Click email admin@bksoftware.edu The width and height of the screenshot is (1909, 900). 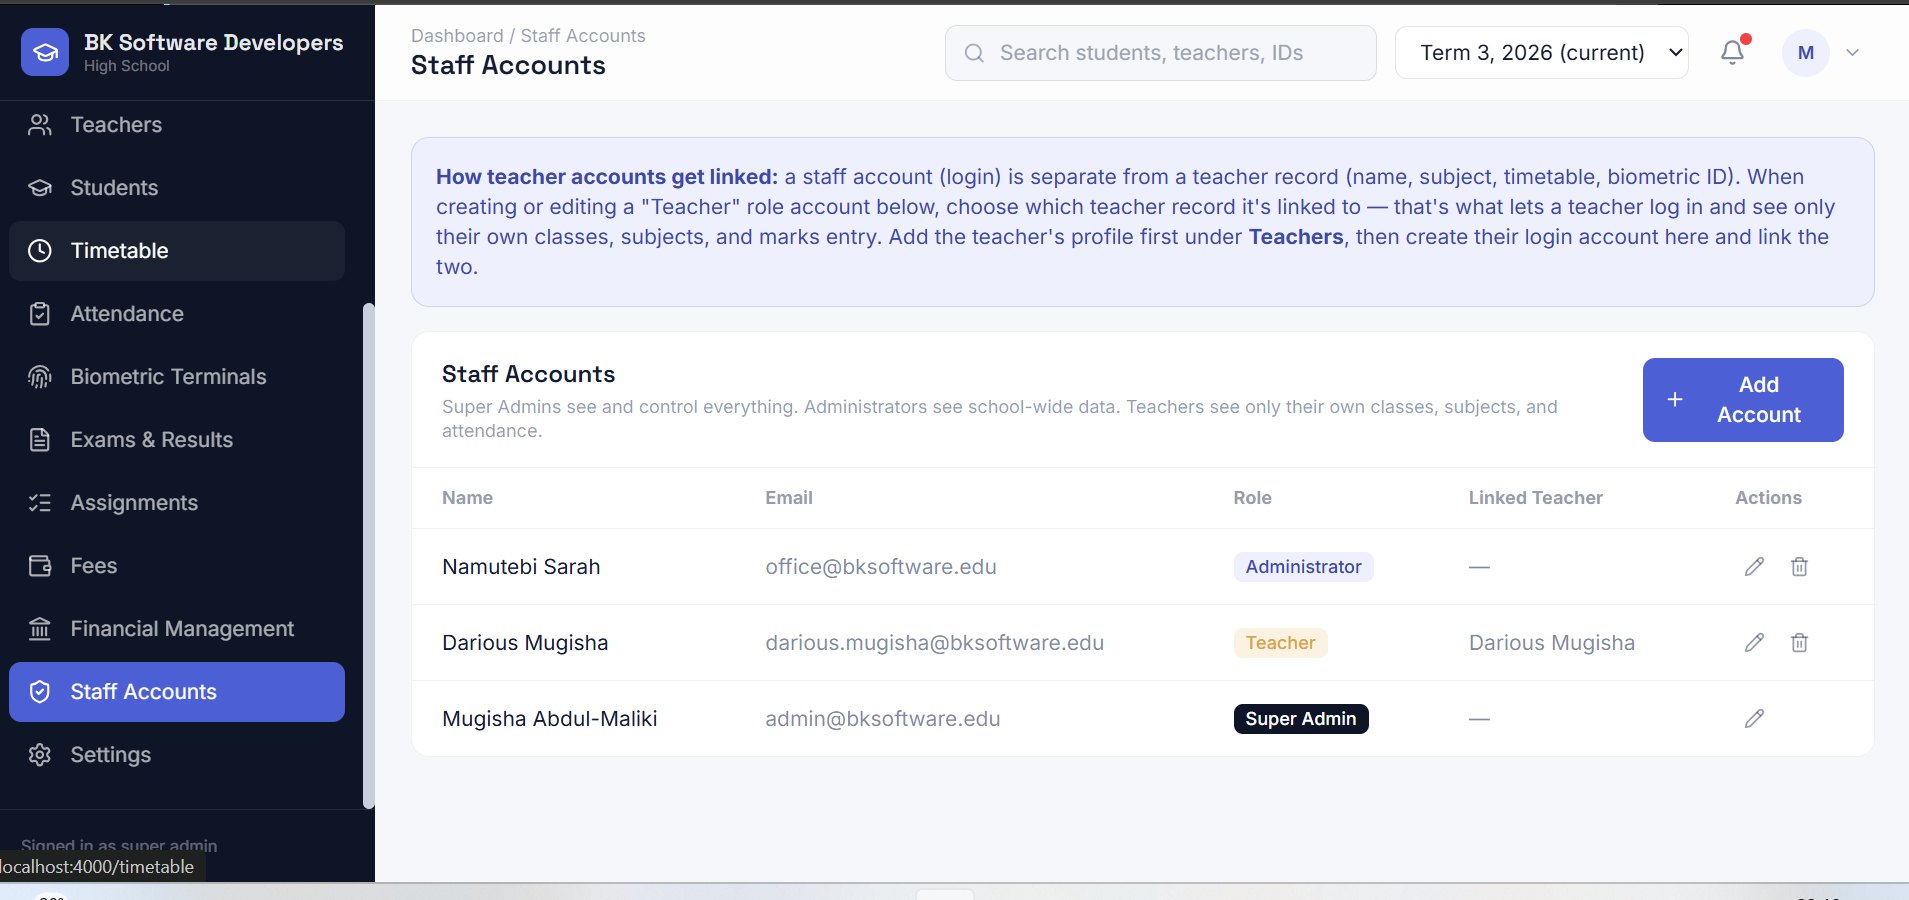pos(882,719)
